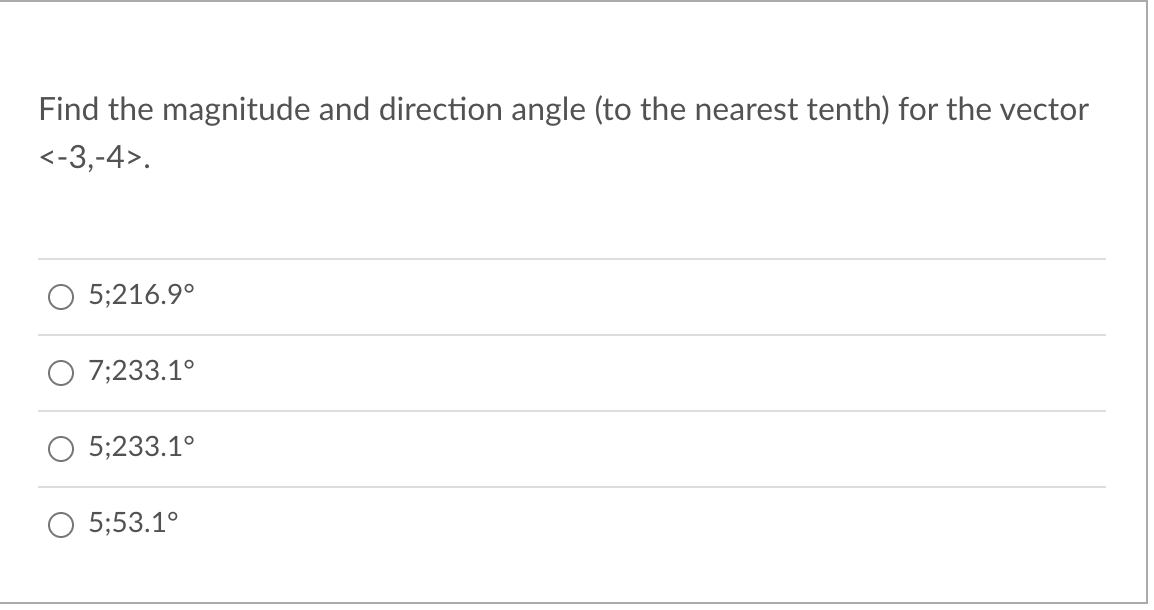Click the answer text 7;233.1°
The width and height of the screenshot is (1154, 610).
141,371
